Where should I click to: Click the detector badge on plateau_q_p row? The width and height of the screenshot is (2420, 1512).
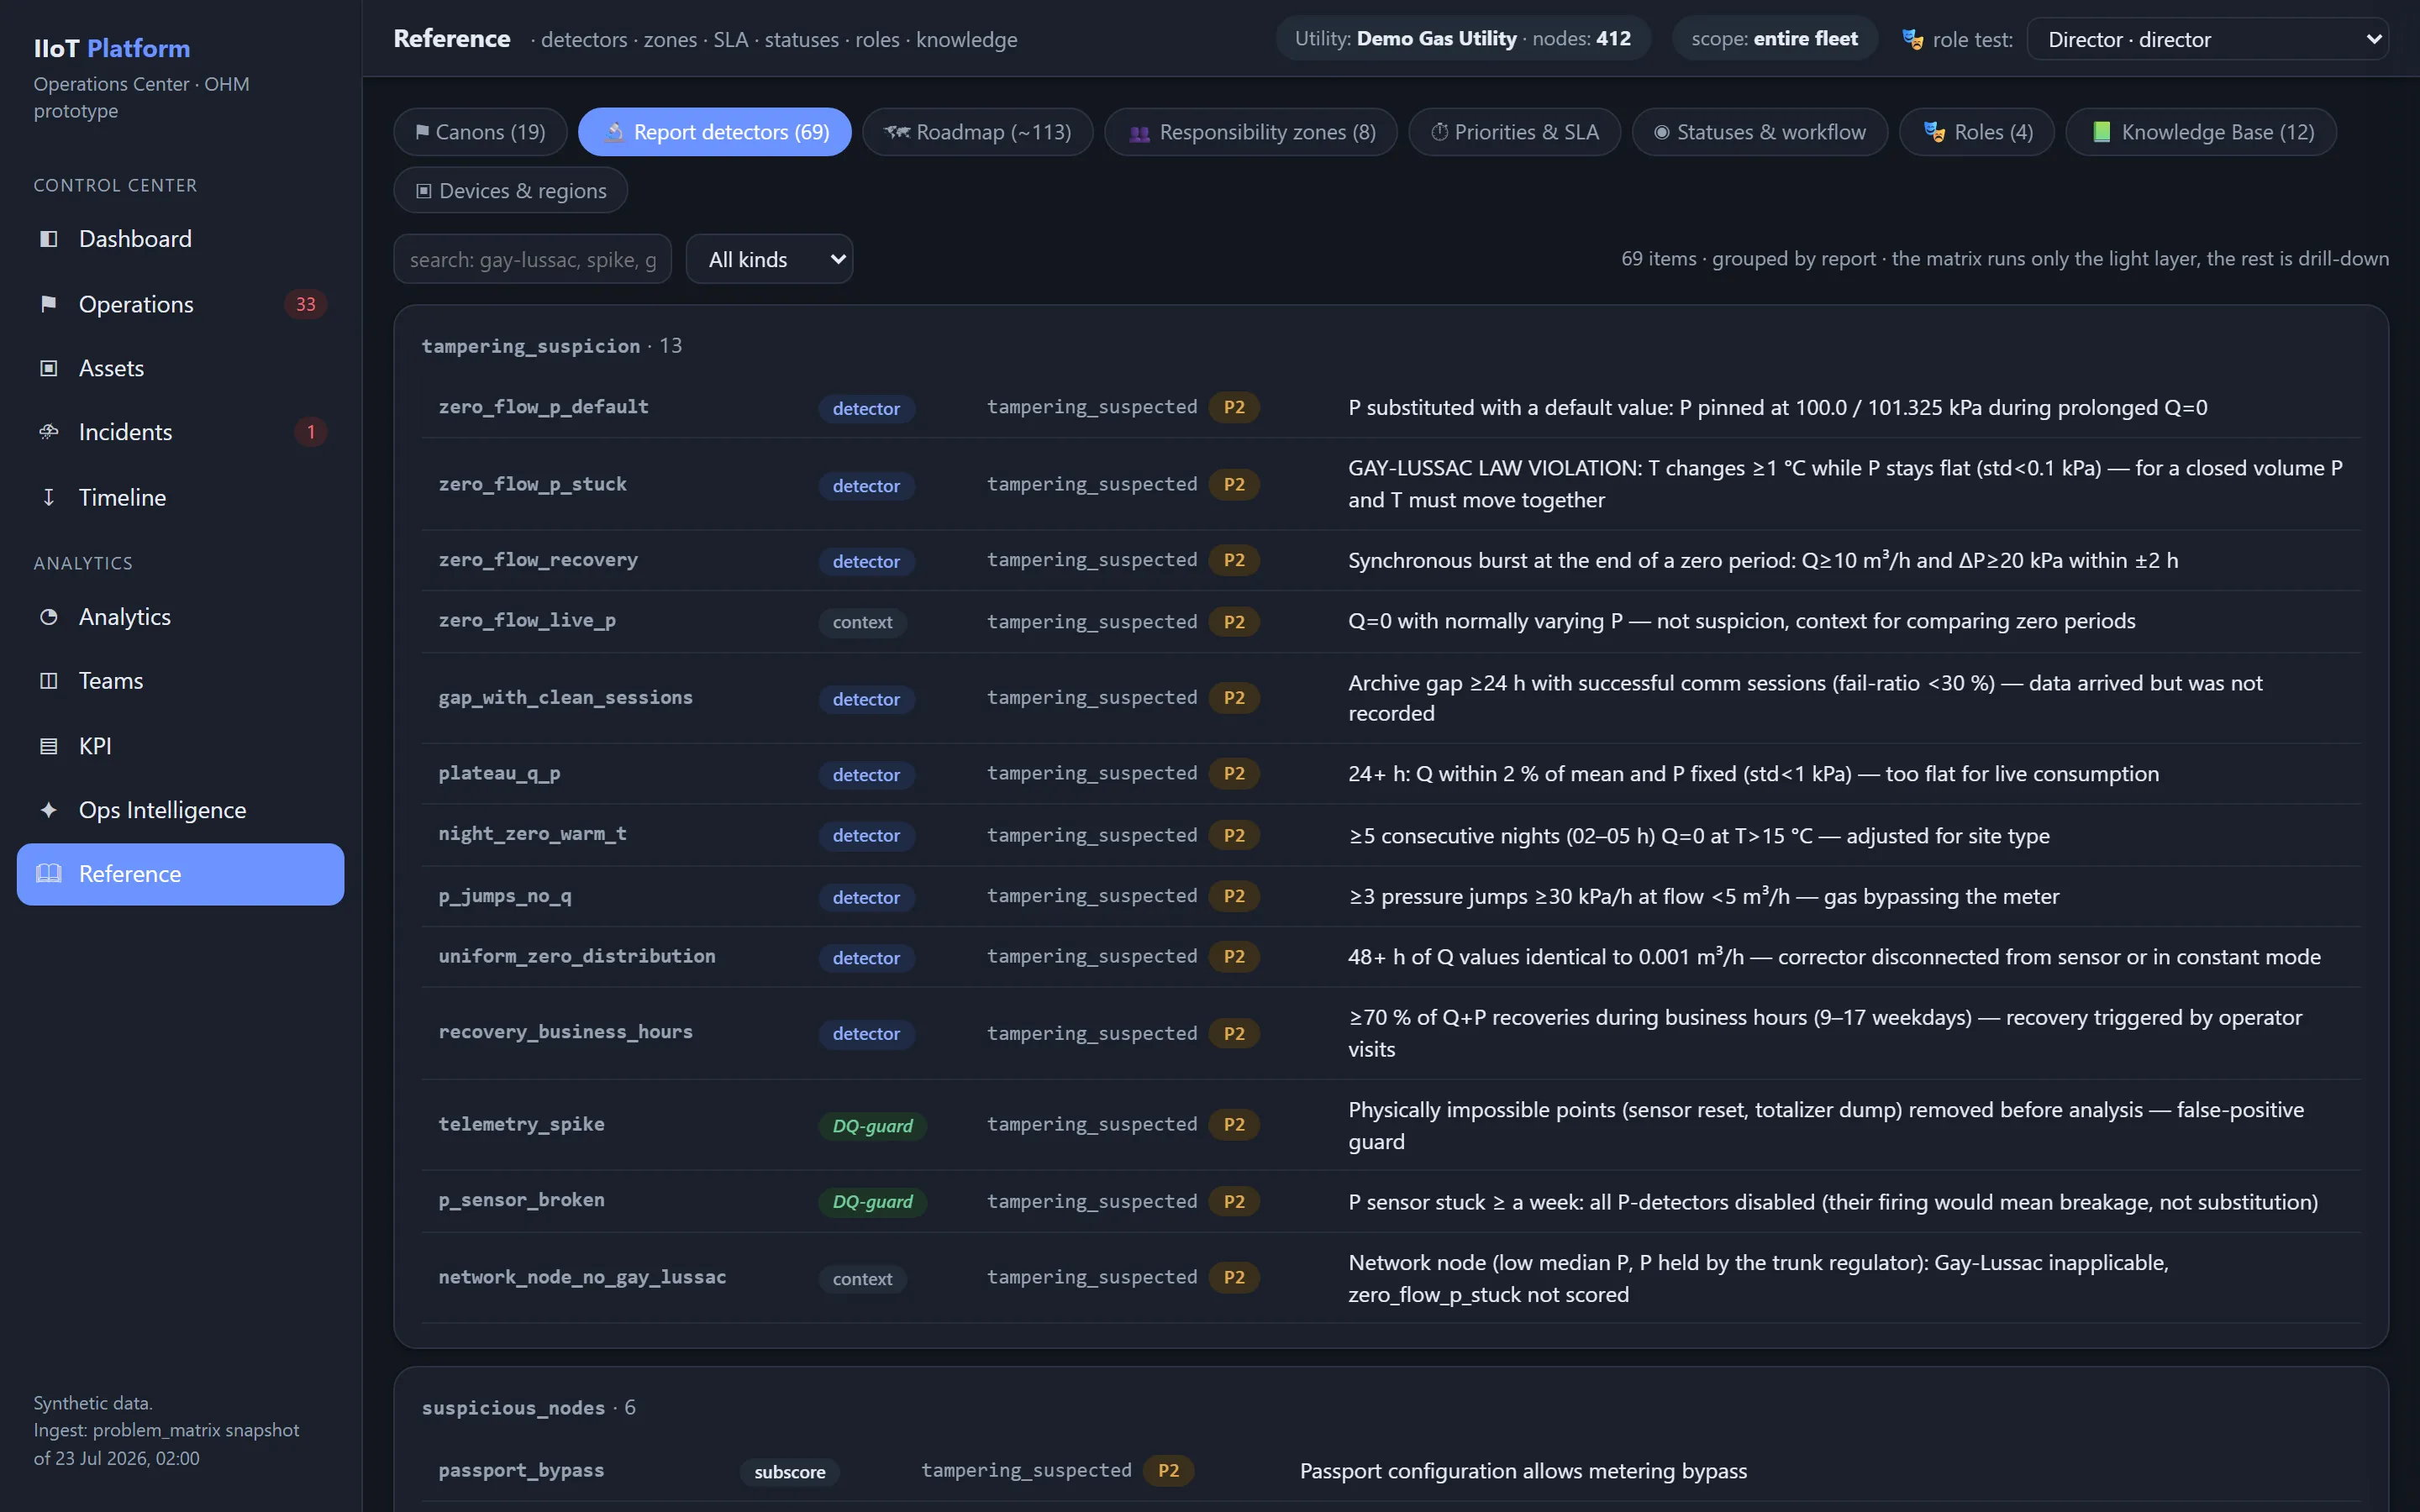click(x=866, y=775)
